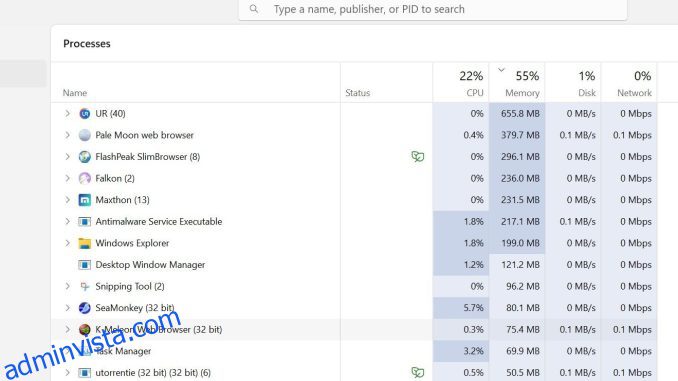
Task: Click the 69.9 MB memory value
Action: click(523, 351)
